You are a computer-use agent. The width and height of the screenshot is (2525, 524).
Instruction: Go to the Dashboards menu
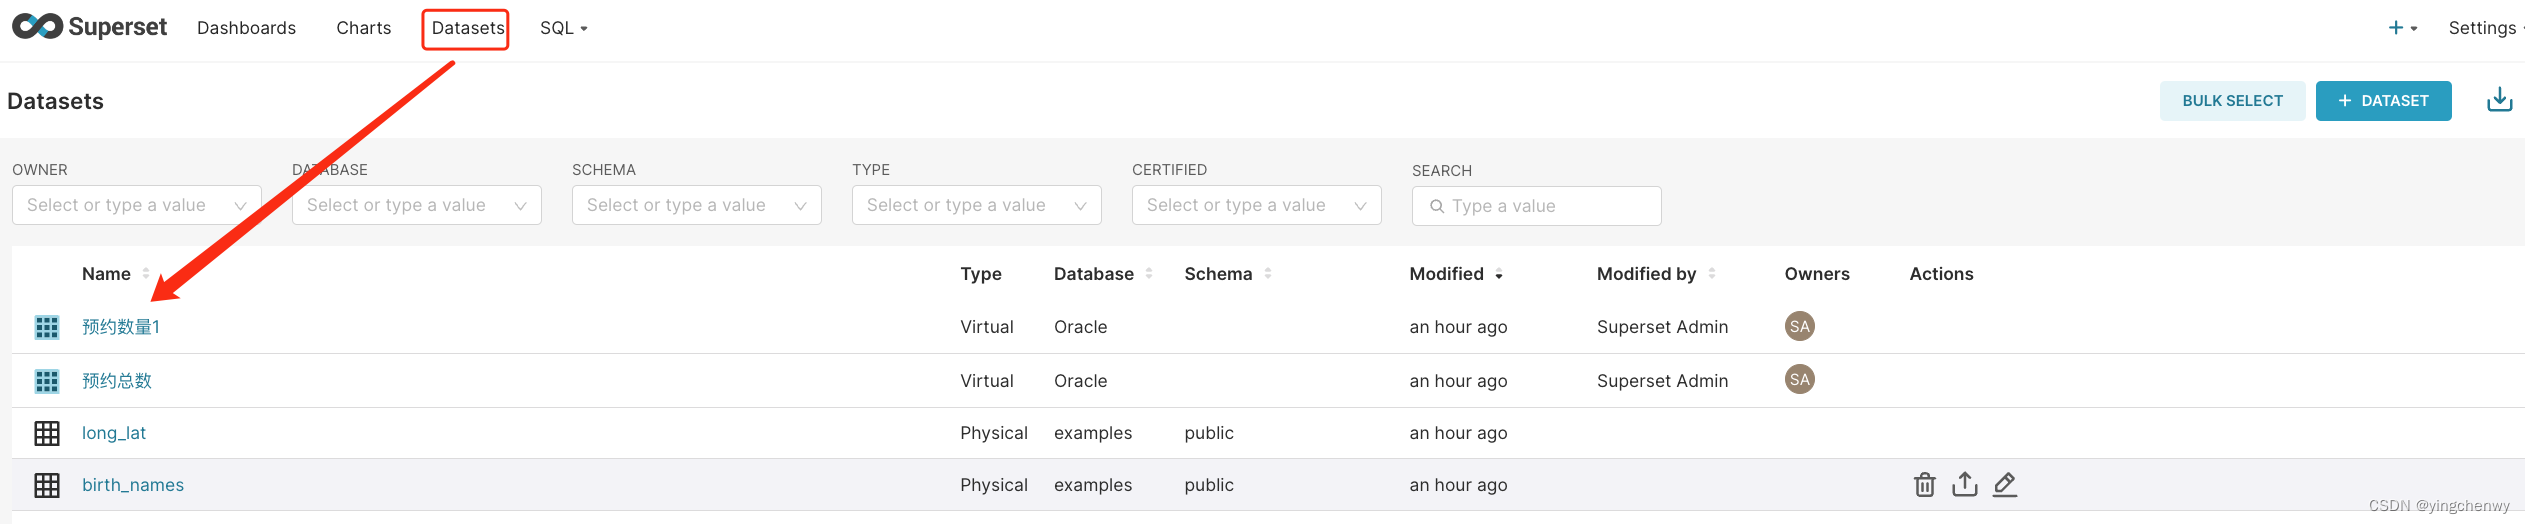(246, 28)
